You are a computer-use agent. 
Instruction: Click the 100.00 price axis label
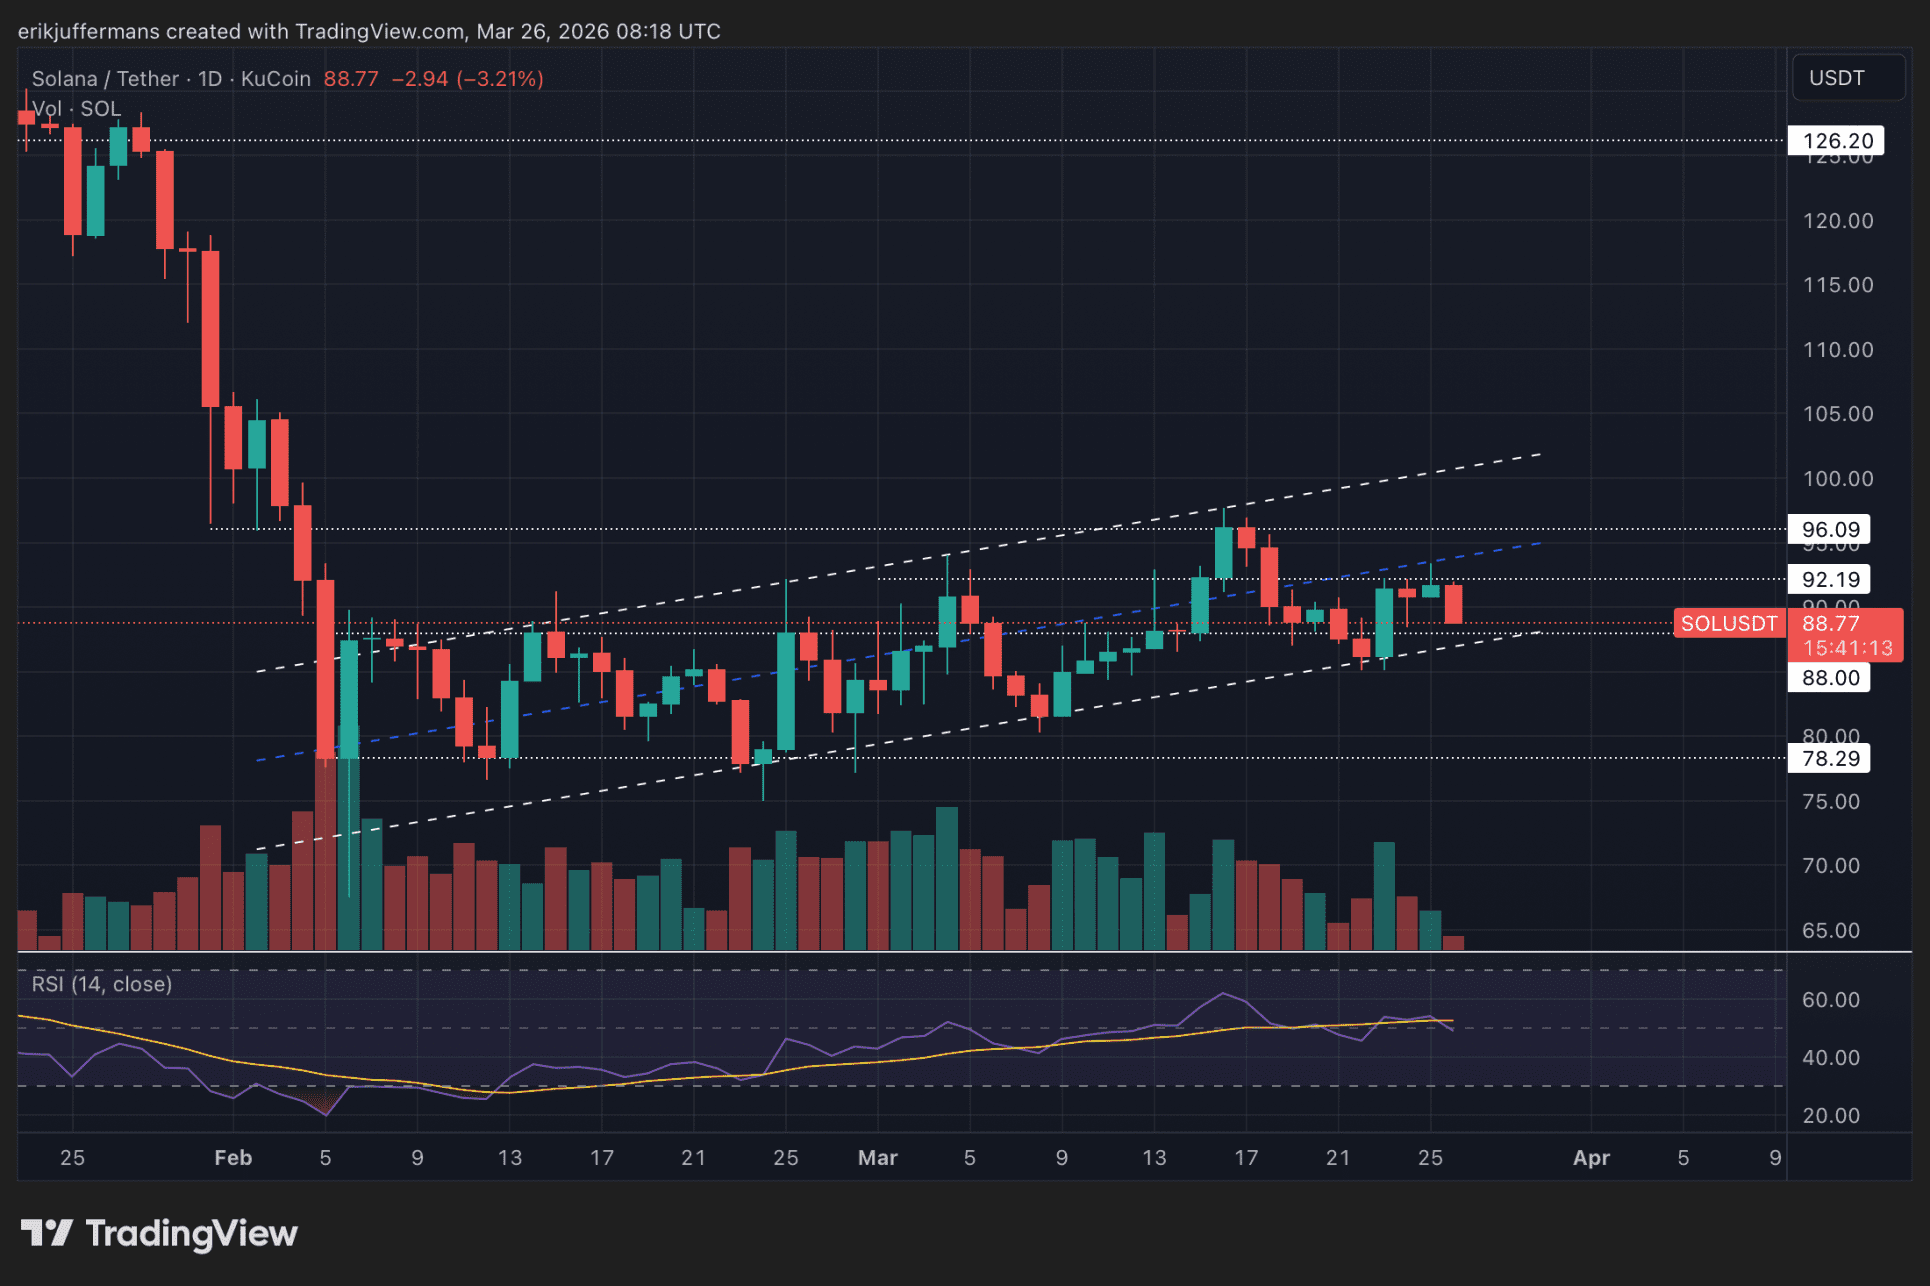coord(1837,479)
